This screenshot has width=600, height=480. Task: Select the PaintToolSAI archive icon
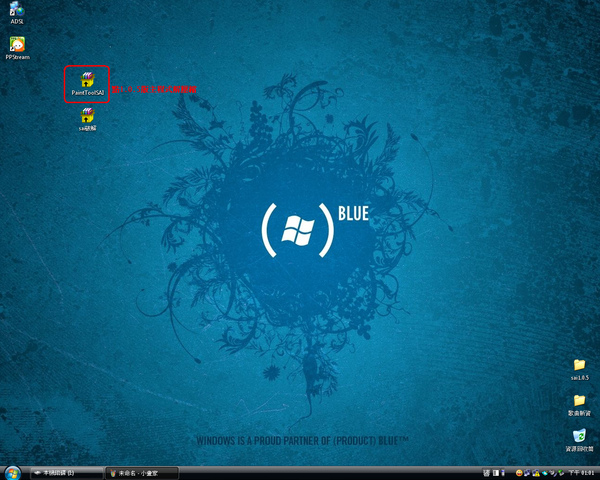88,84
